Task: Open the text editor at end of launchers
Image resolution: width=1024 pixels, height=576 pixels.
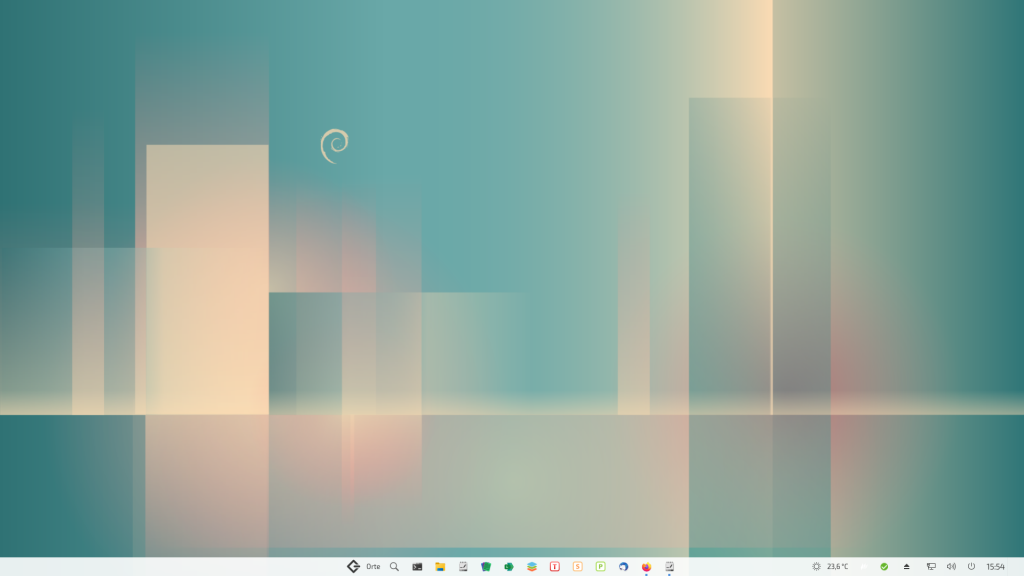Action: point(670,566)
